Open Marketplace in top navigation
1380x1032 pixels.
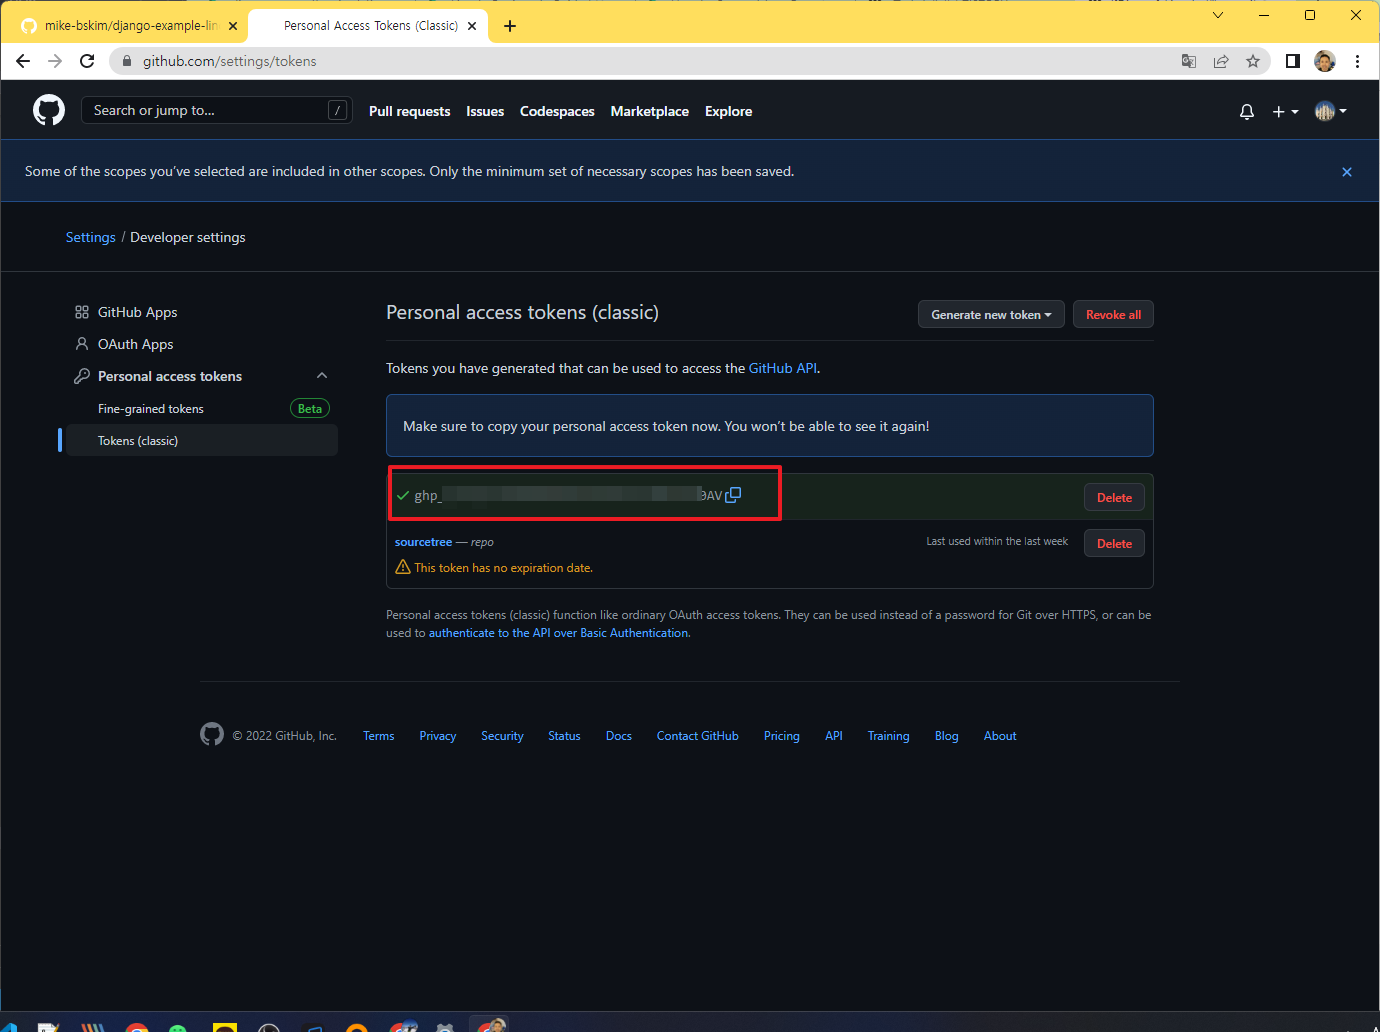coord(650,111)
